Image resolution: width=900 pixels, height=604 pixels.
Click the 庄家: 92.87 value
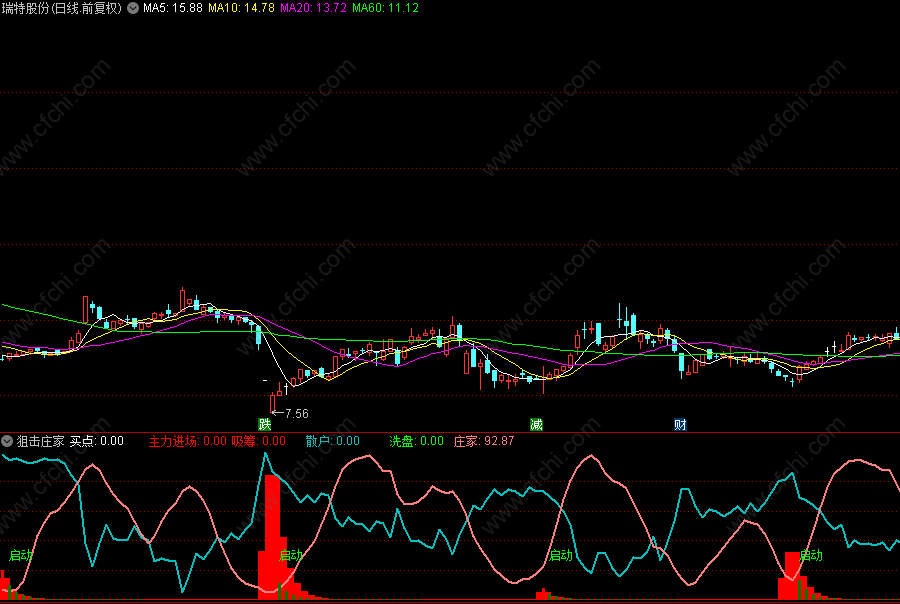(x=484, y=441)
